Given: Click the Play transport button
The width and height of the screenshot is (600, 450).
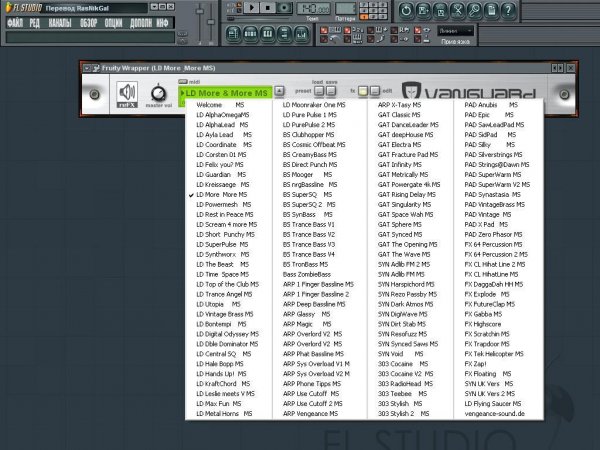Looking at the screenshot, I should coord(251,8).
